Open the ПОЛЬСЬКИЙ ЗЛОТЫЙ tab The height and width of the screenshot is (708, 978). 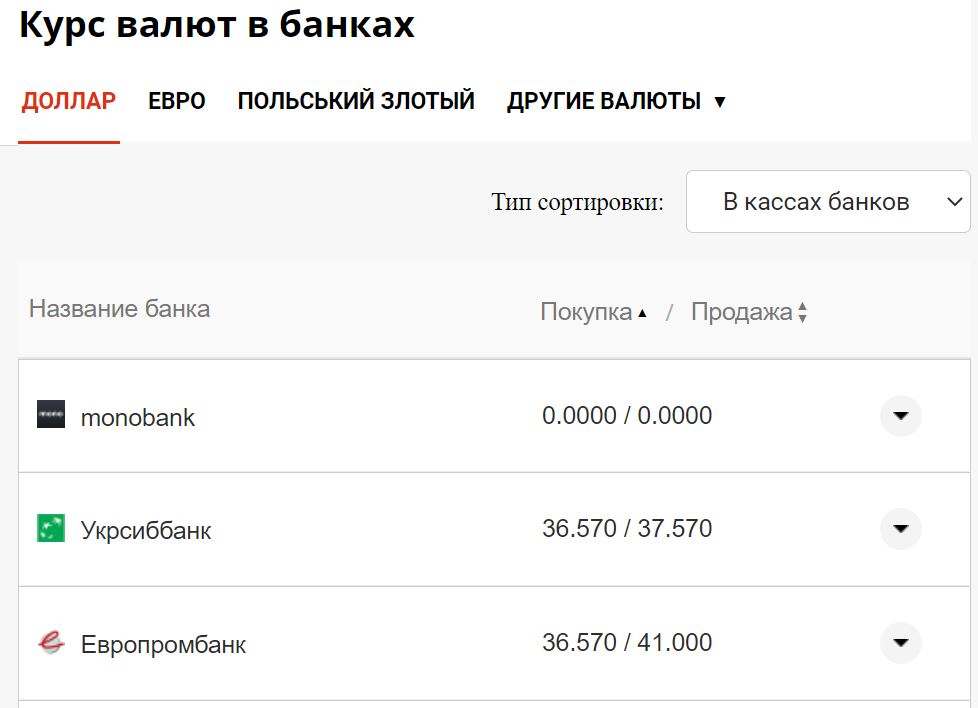coord(355,101)
